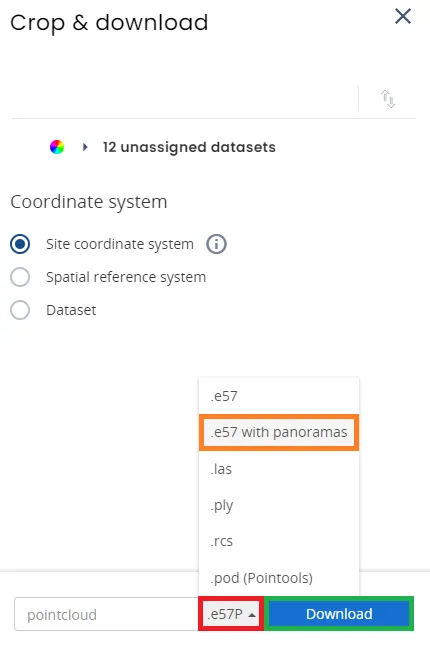Click the sort order arrows icon
430x654 pixels.
pos(388,99)
